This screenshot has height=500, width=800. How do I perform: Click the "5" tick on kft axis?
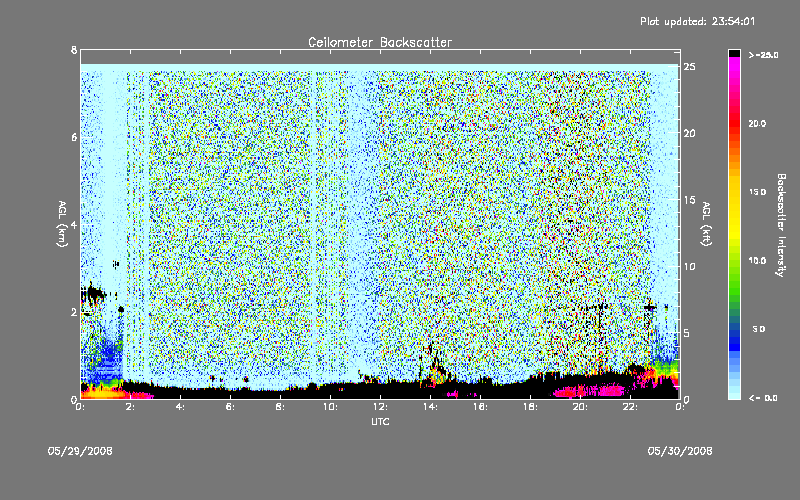[687, 333]
